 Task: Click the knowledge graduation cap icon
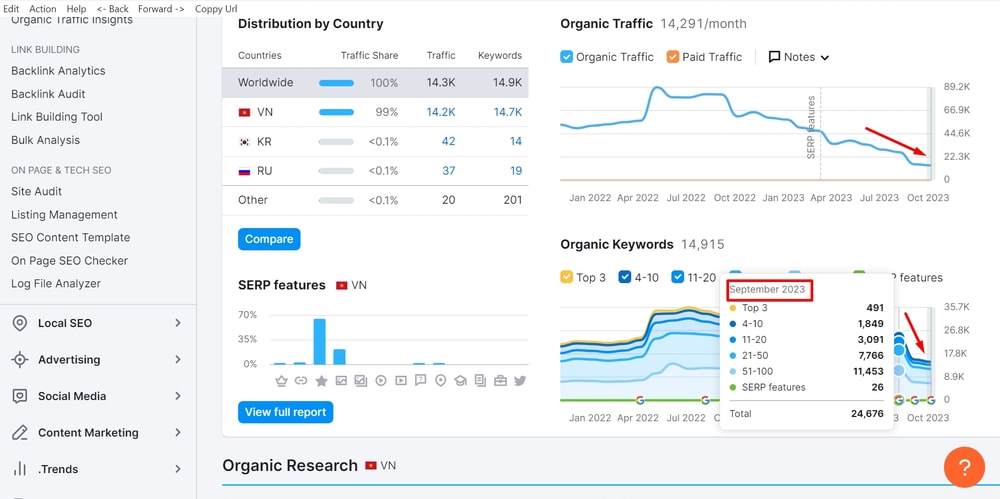point(460,381)
